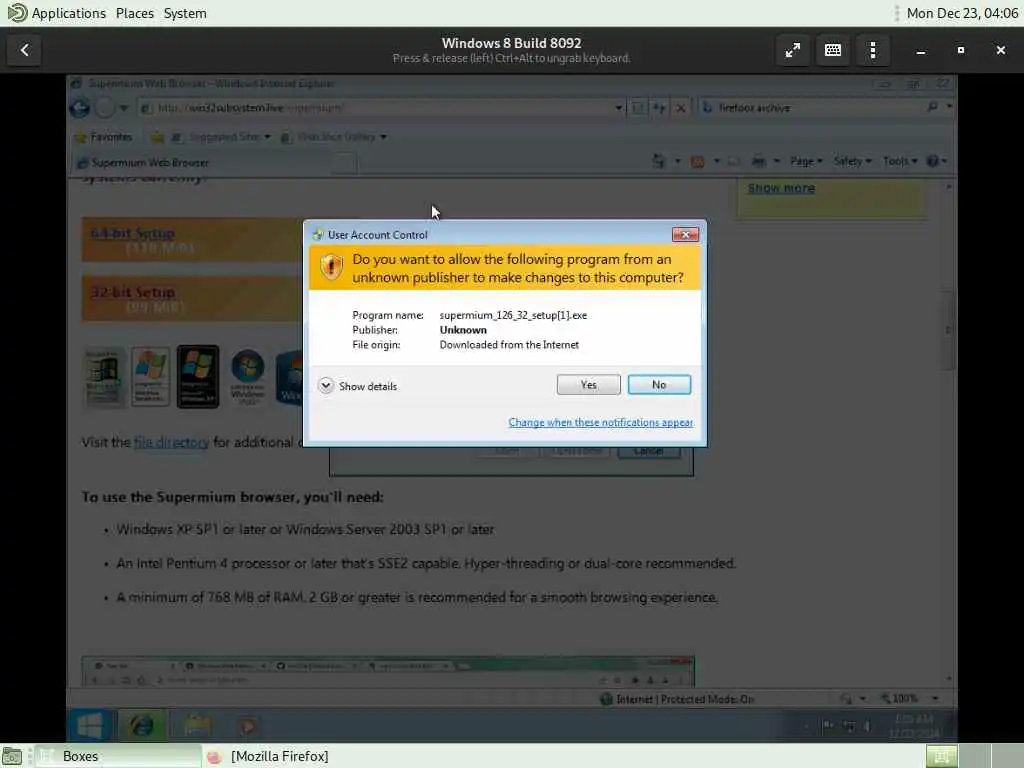The image size is (1024, 768).
Task: Expand Show details in the UAC dialog
Action: tap(358, 386)
